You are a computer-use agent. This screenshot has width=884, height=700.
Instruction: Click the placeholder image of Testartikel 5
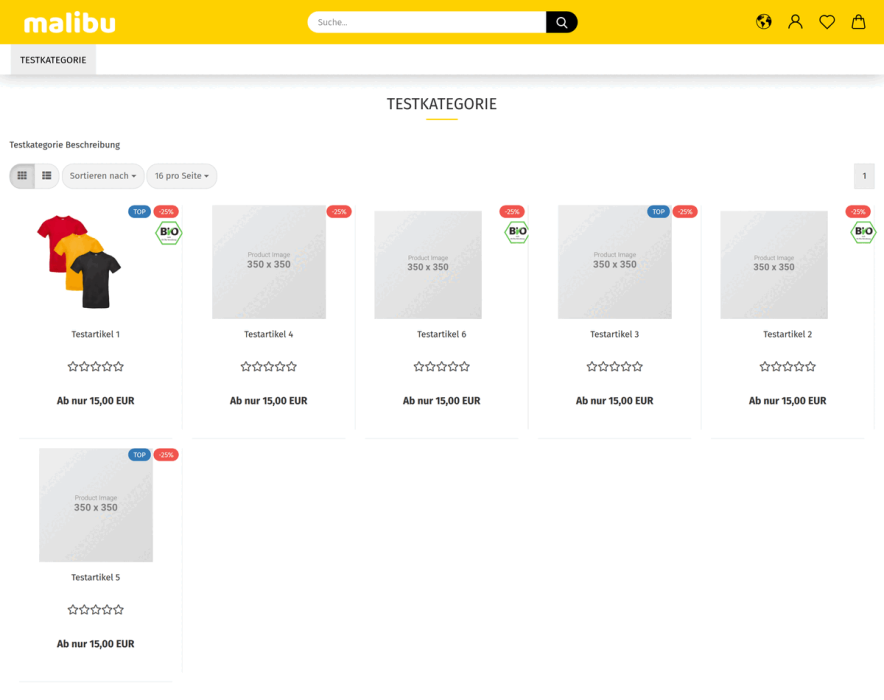pos(96,505)
